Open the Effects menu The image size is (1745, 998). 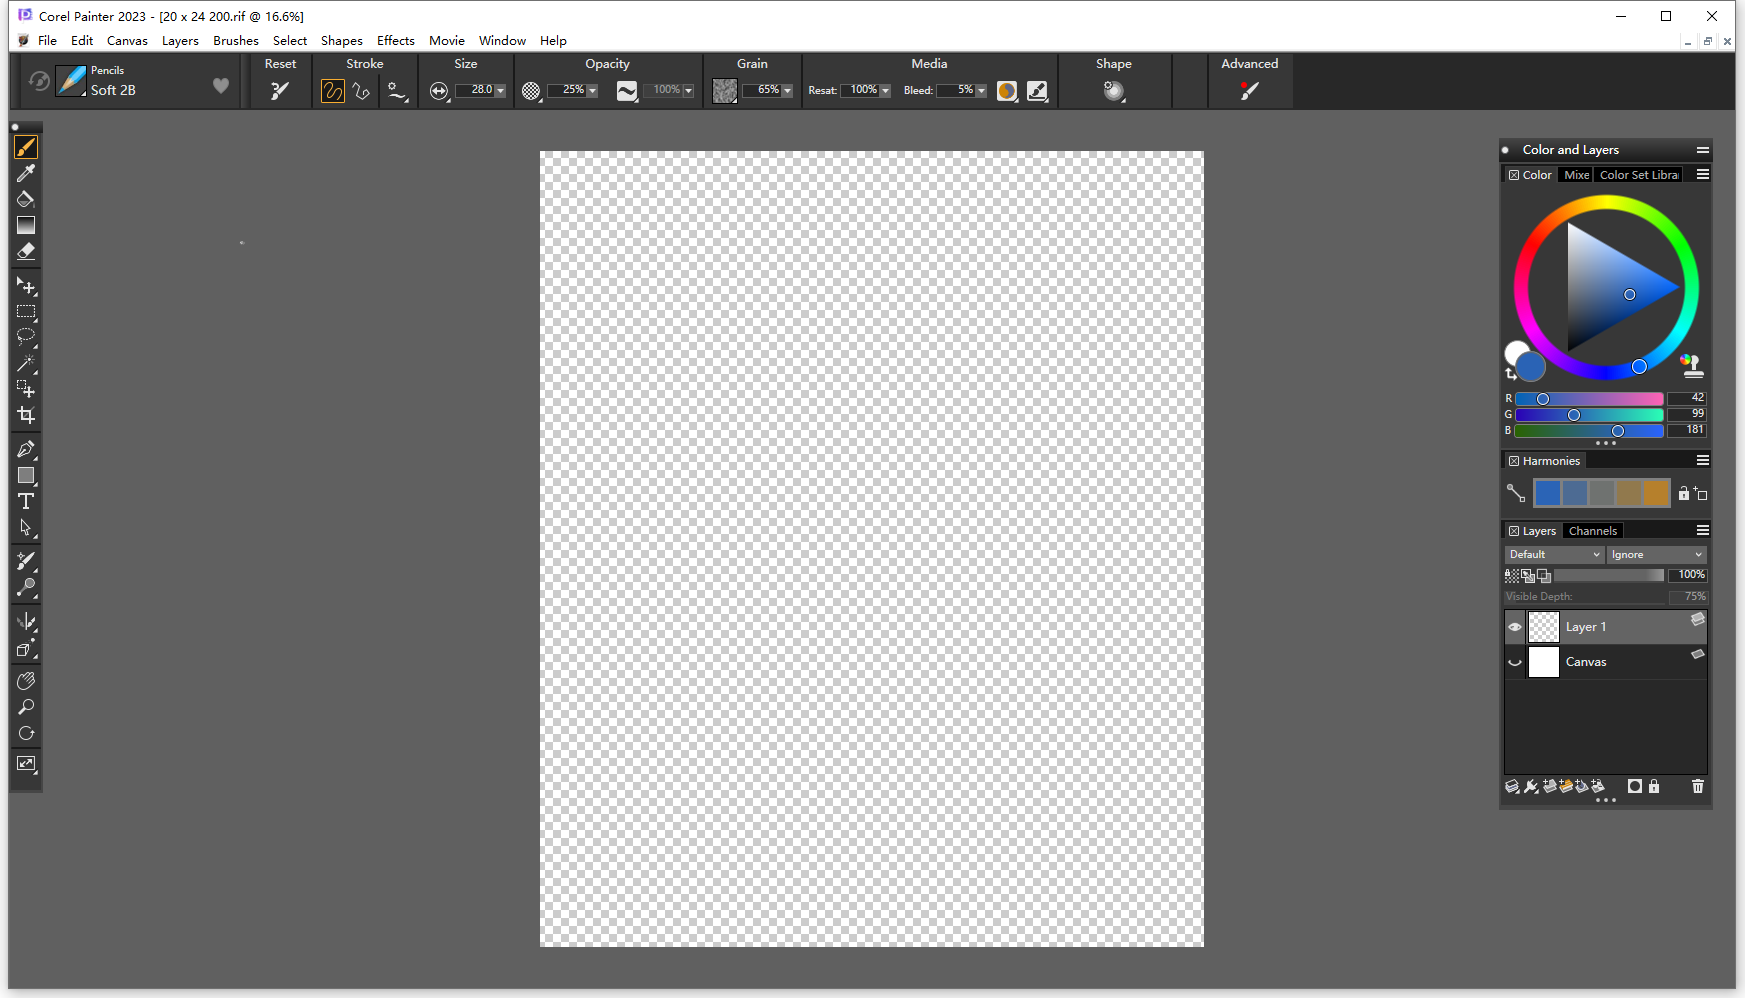point(396,41)
